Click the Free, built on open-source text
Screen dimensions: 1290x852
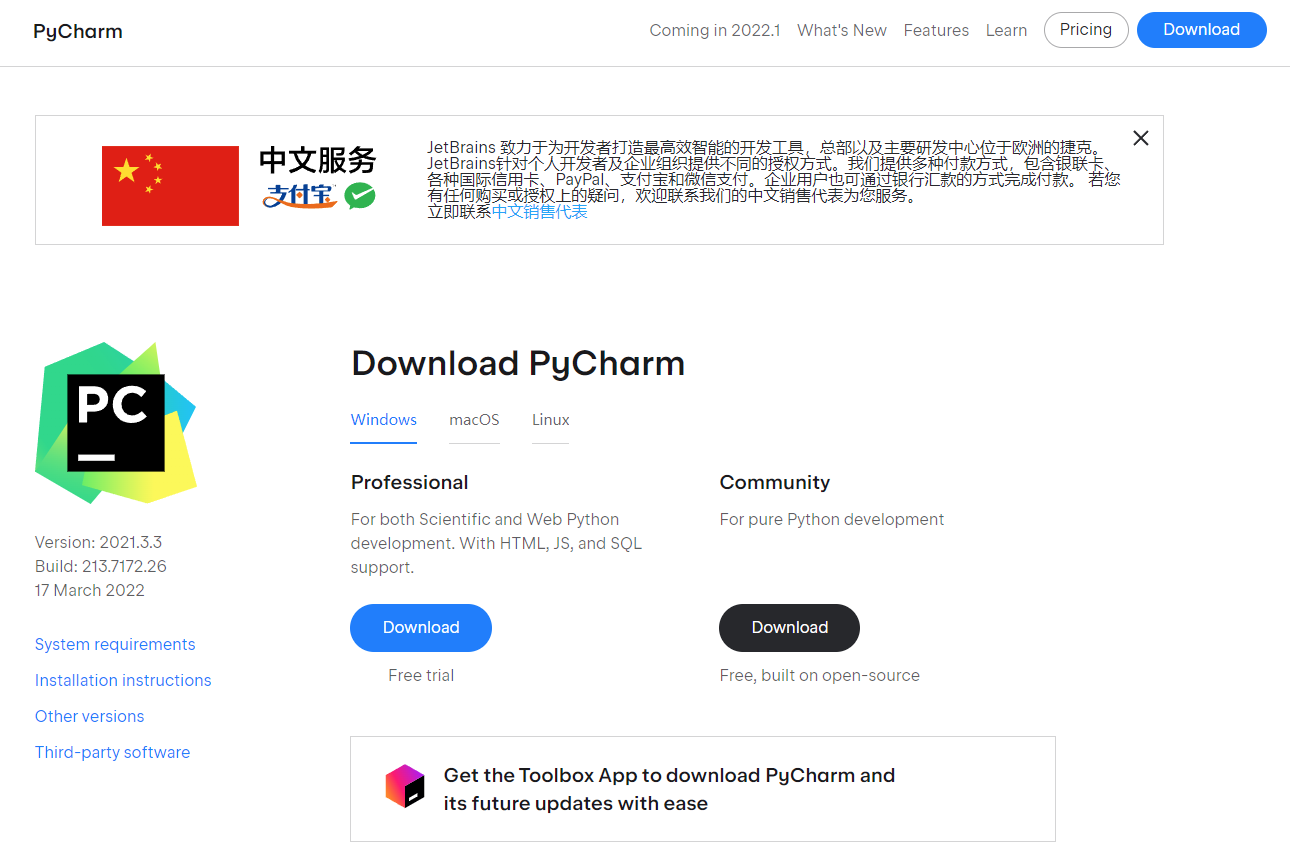(820, 676)
